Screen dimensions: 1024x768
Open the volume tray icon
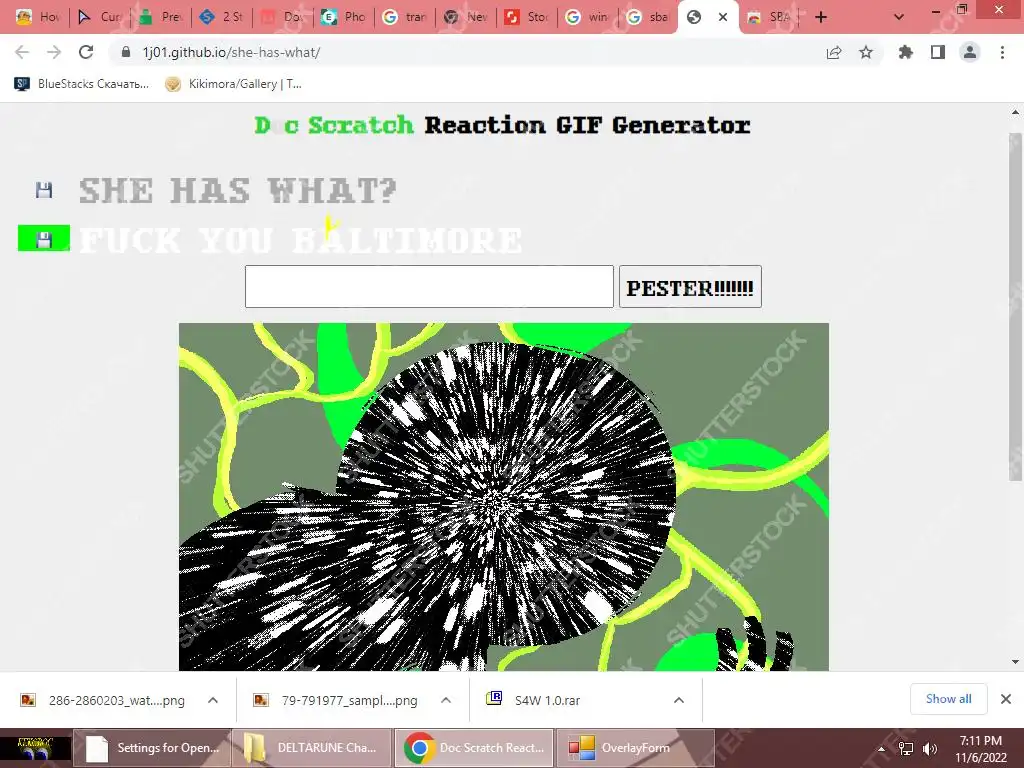(x=930, y=748)
